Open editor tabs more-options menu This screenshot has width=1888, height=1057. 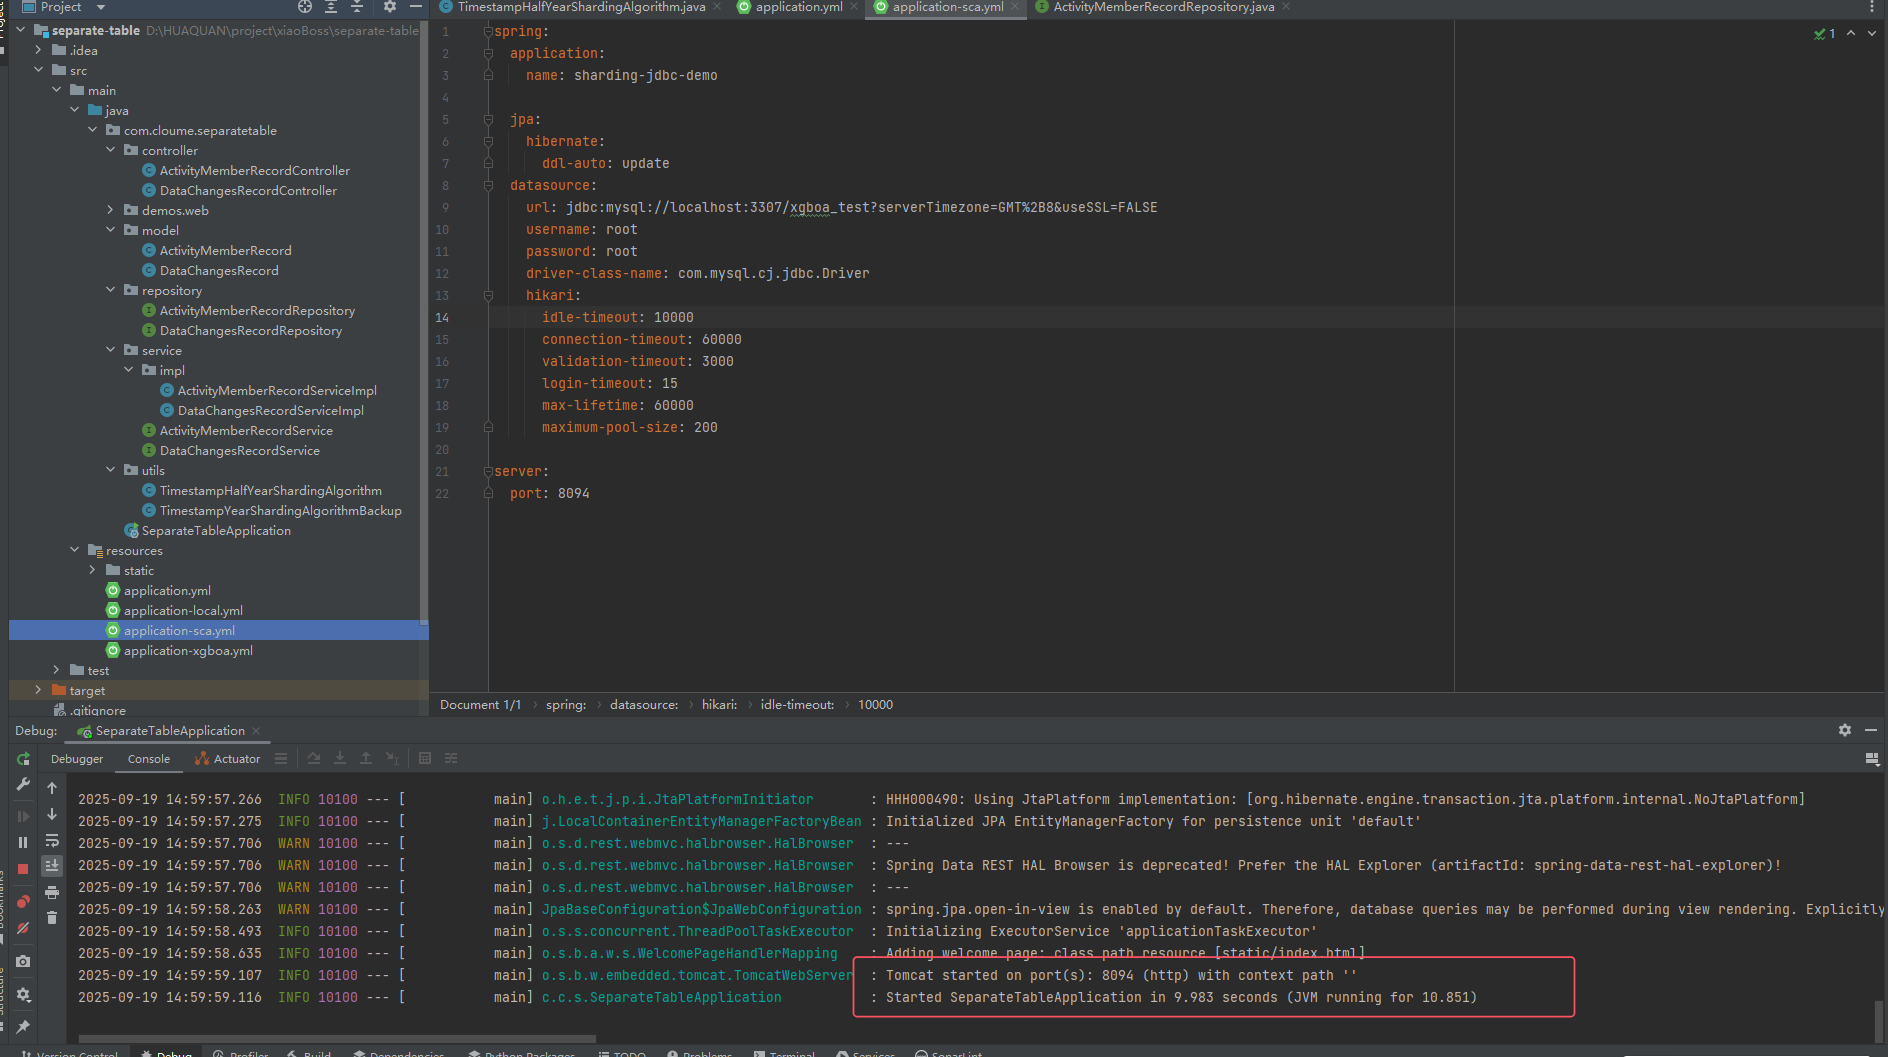pyautogui.click(x=1872, y=7)
